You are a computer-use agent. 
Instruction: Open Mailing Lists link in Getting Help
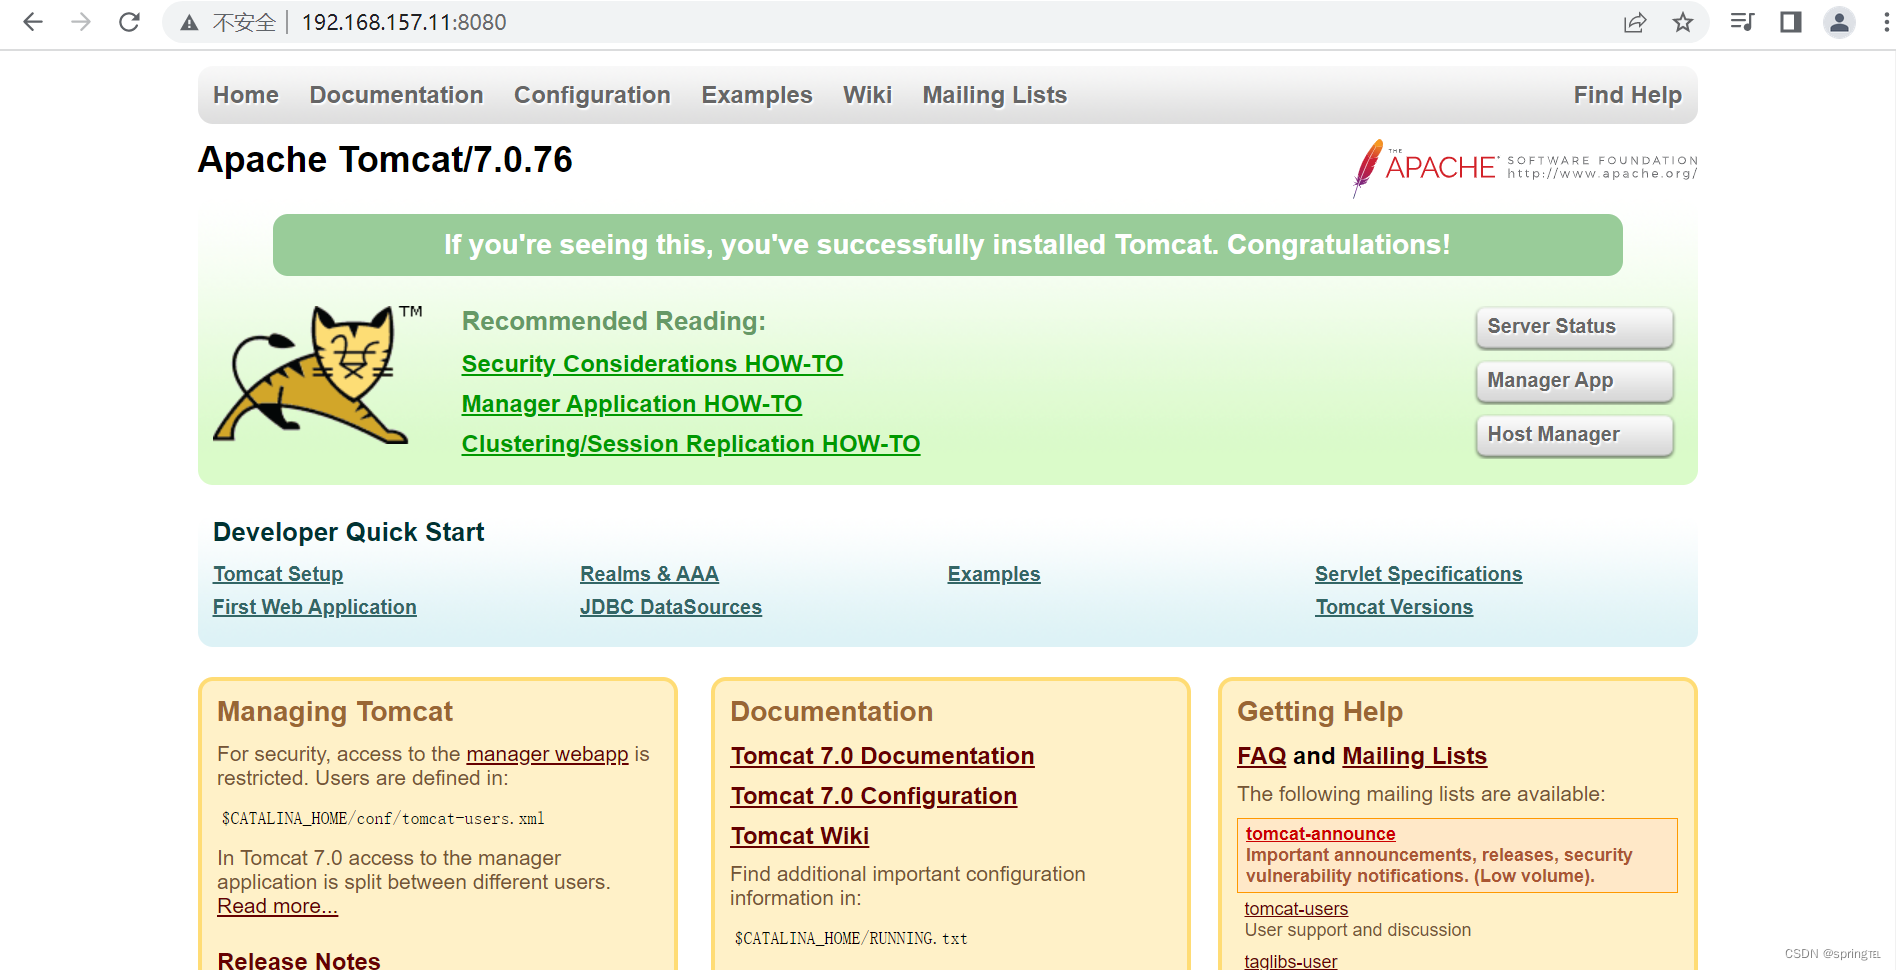point(1414,756)
